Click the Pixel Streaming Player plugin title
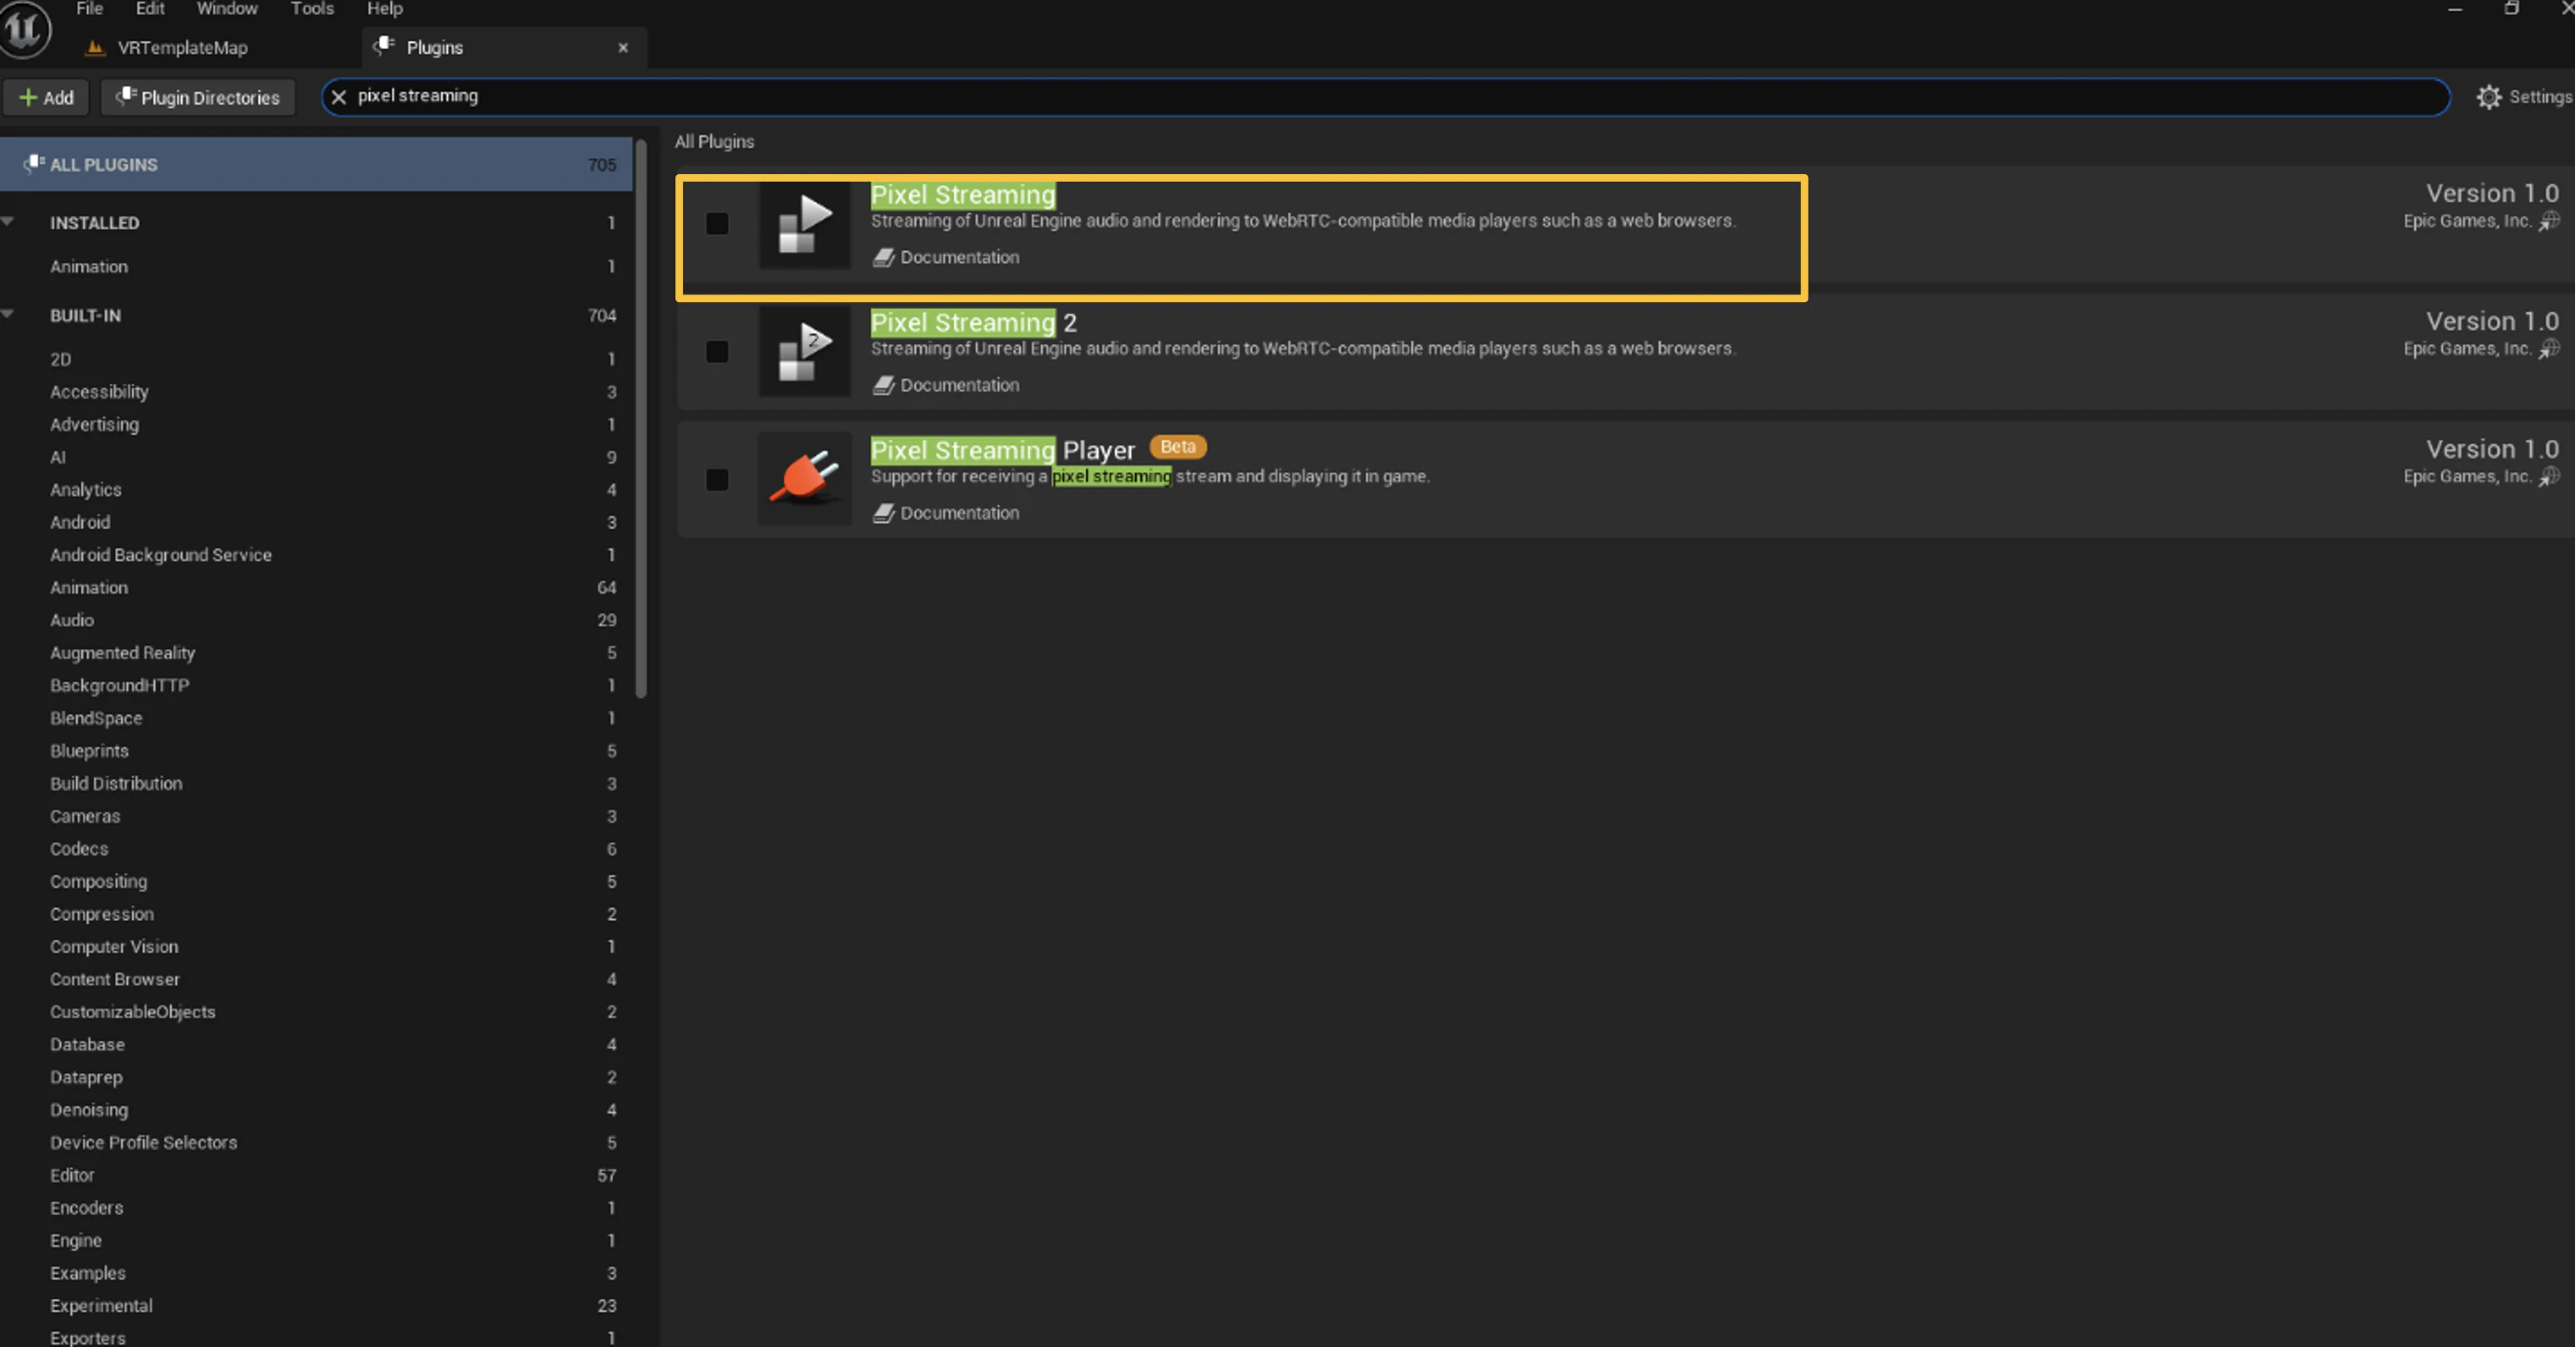The height and width of the screenshot is (1347, 2576). tap(1003, 451)
